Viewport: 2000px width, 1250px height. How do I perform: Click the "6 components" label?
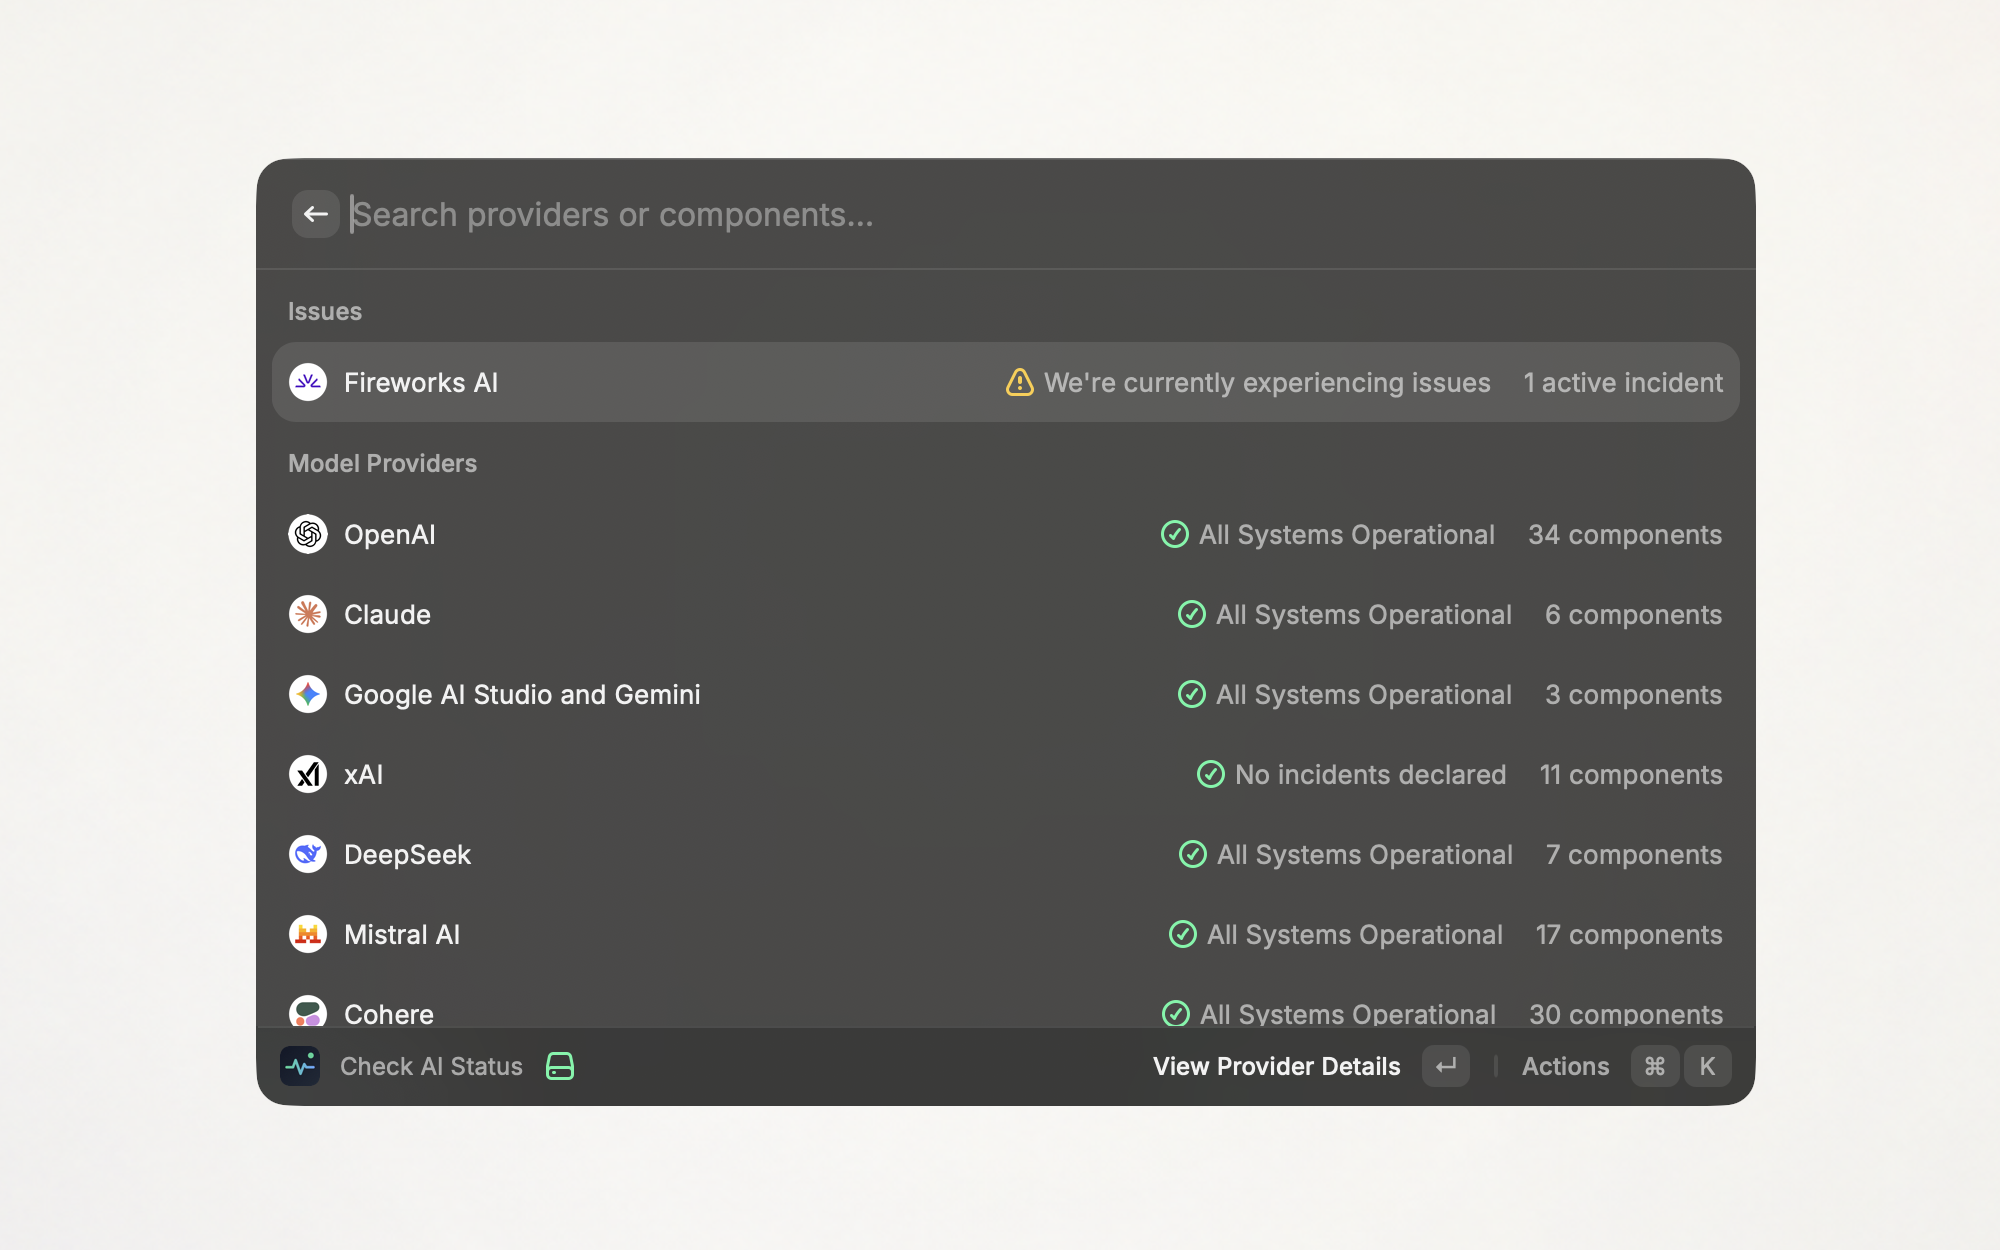[1633, 615]
